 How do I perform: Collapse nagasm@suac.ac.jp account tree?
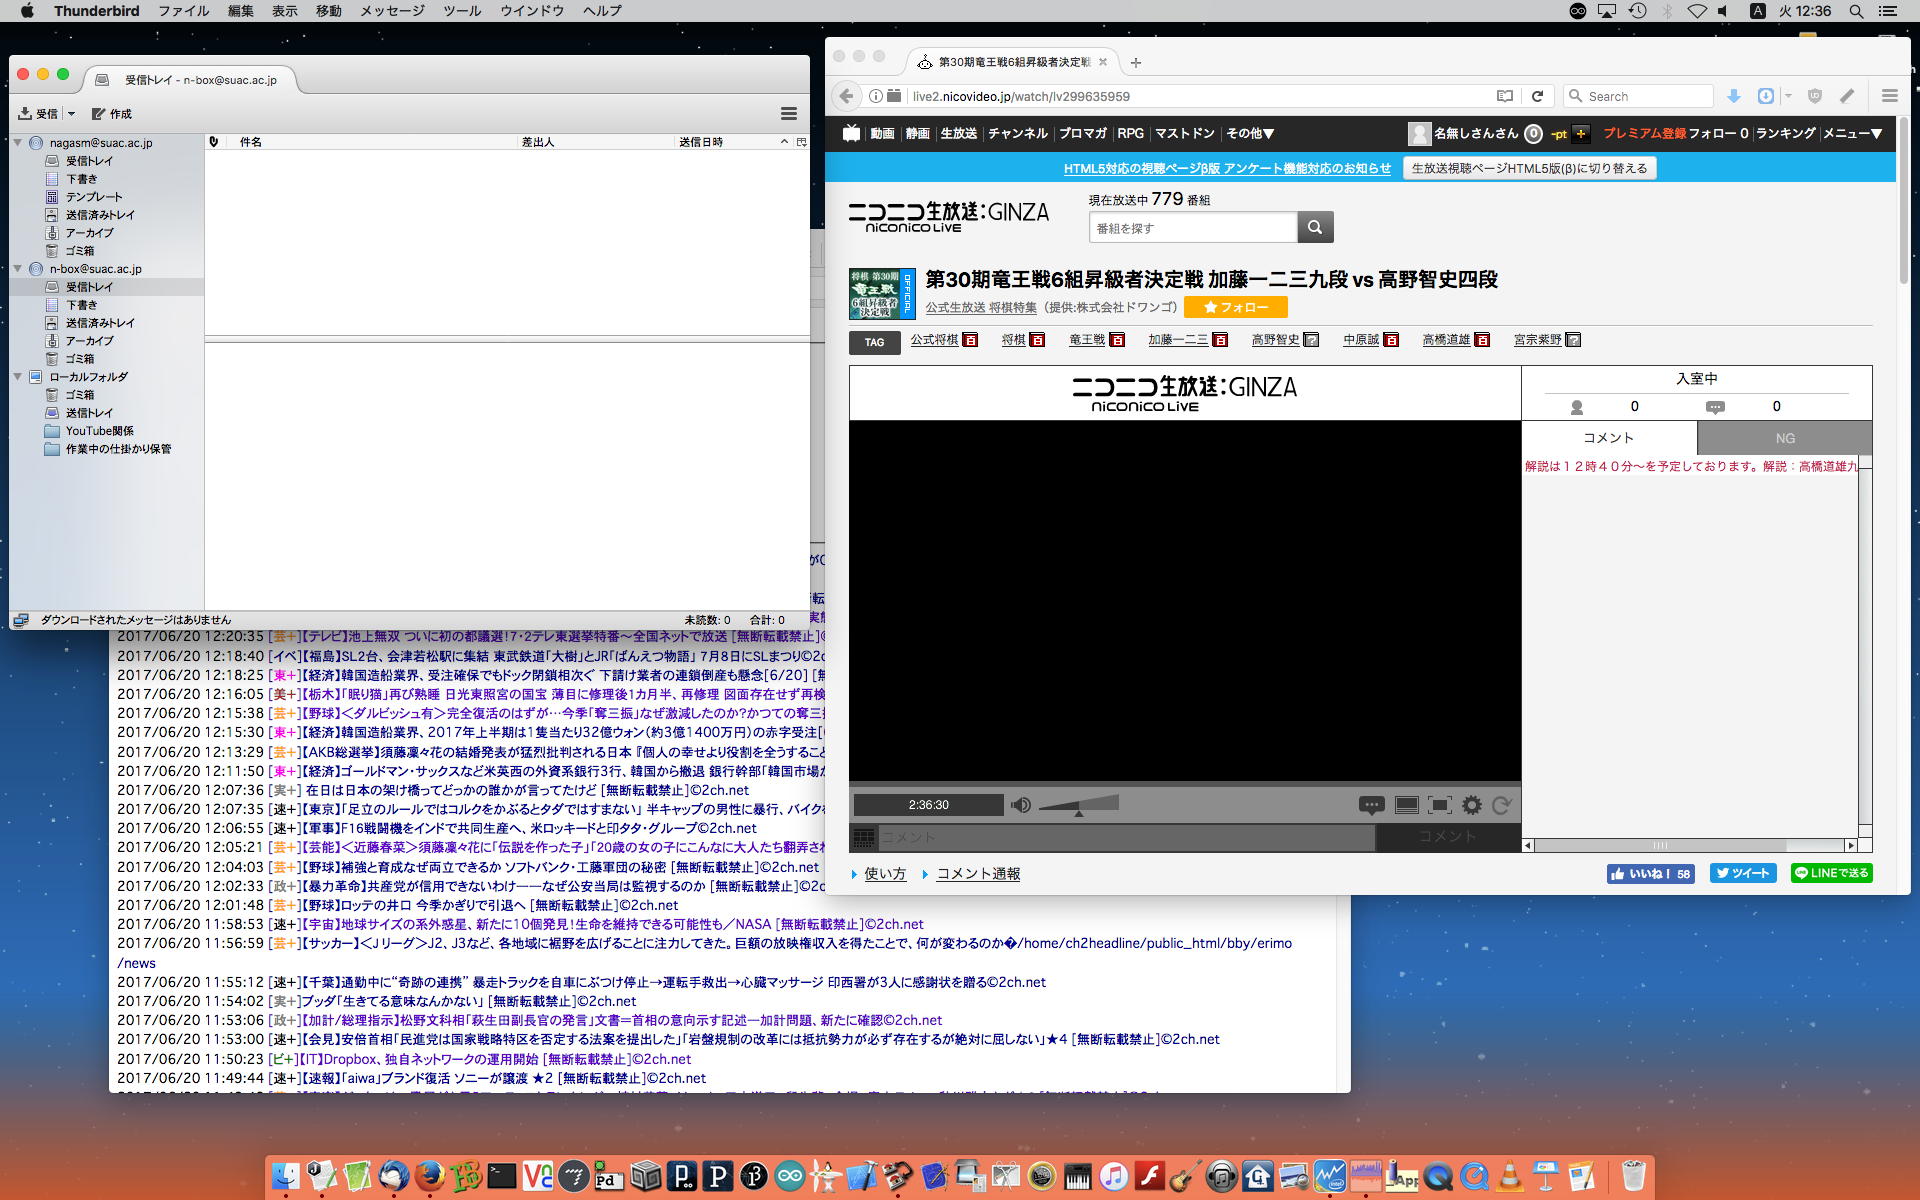click(18, 143)
